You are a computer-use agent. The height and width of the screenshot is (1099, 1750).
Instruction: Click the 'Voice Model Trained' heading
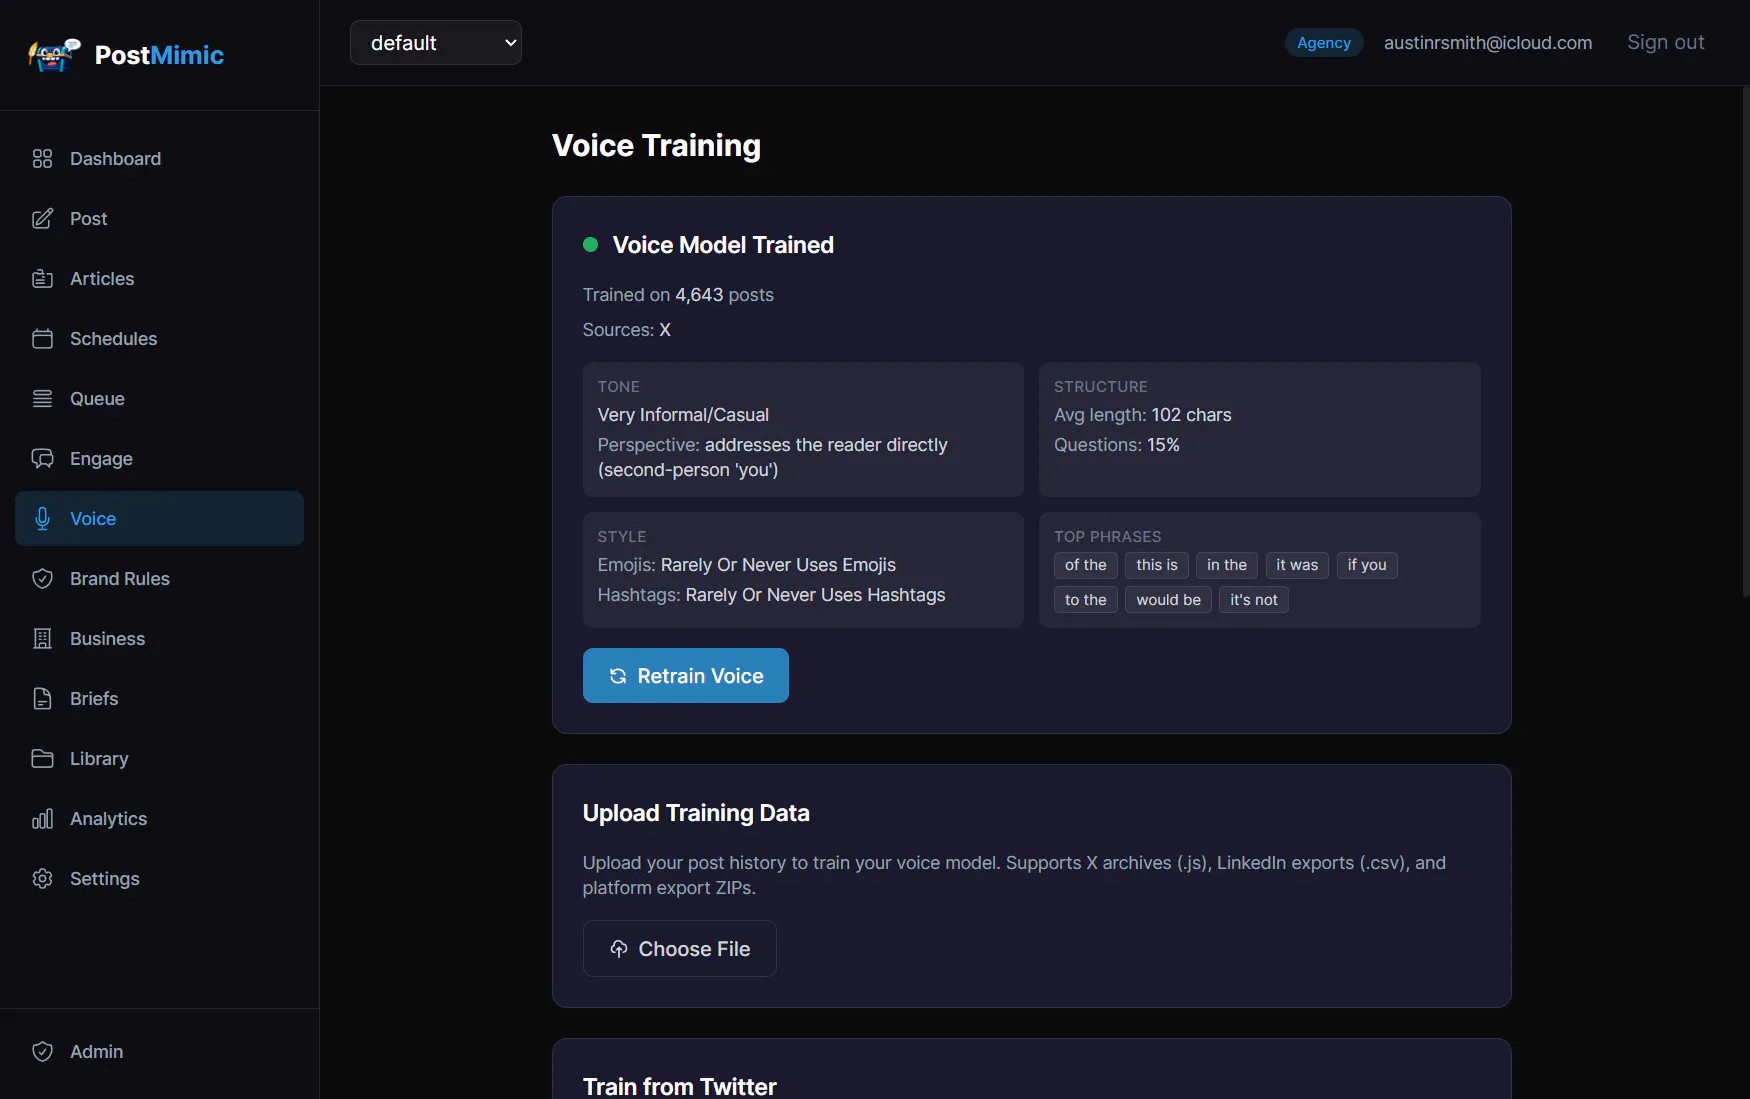click(723, 245)
